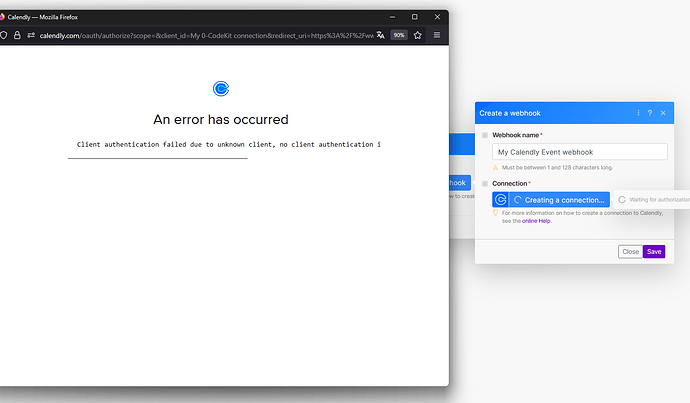690x403 pixels.
Task: Click the help question mark in webhook dialog
Action: 650,113
